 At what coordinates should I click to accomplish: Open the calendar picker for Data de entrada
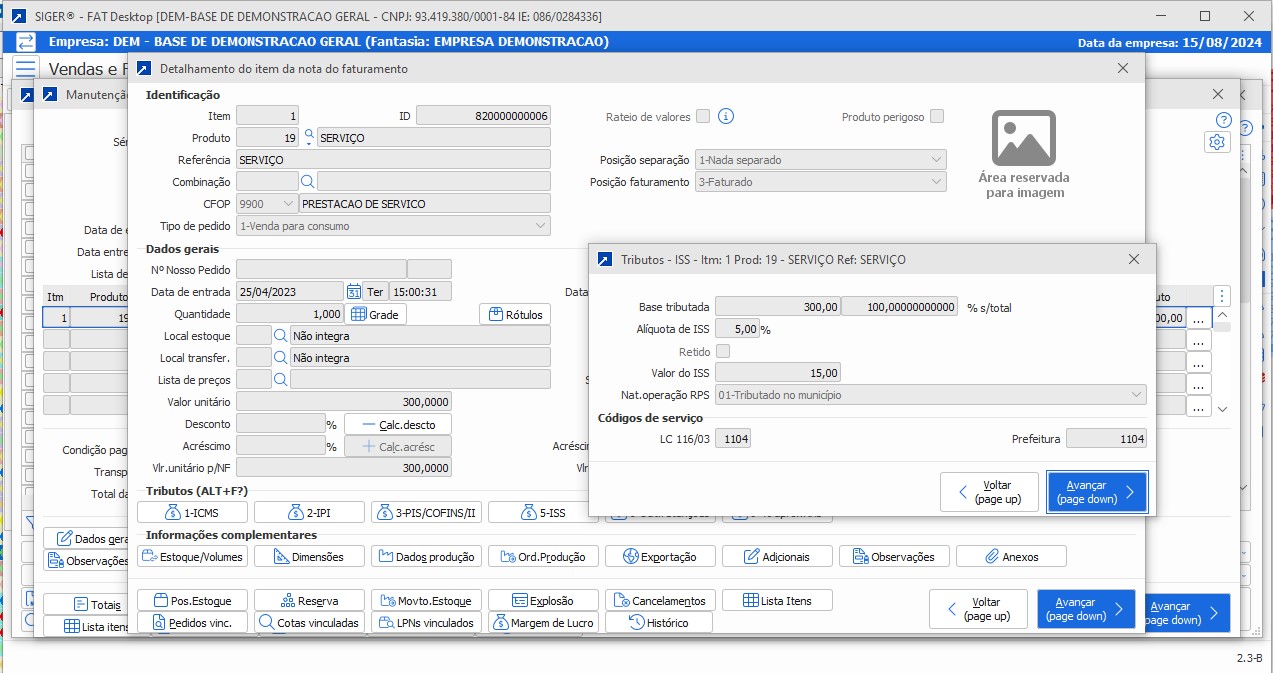(354, 291)
